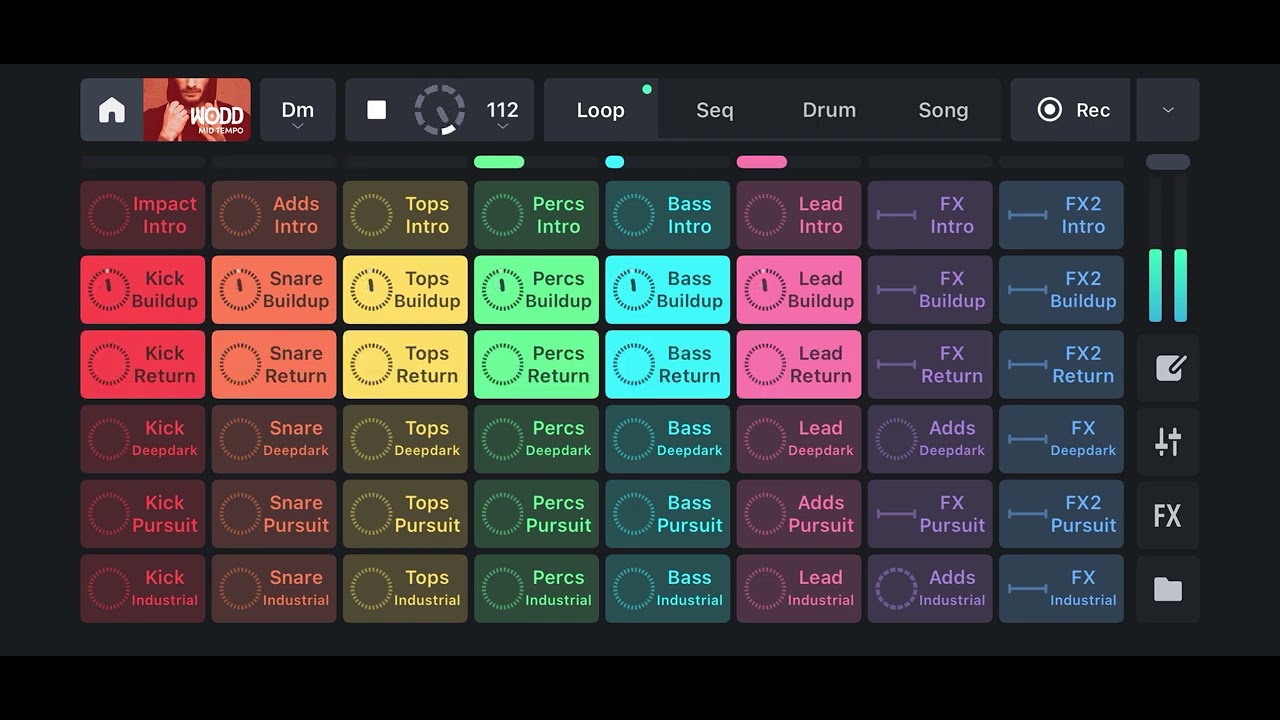Stop the Lead Return pad

[799, 365]
